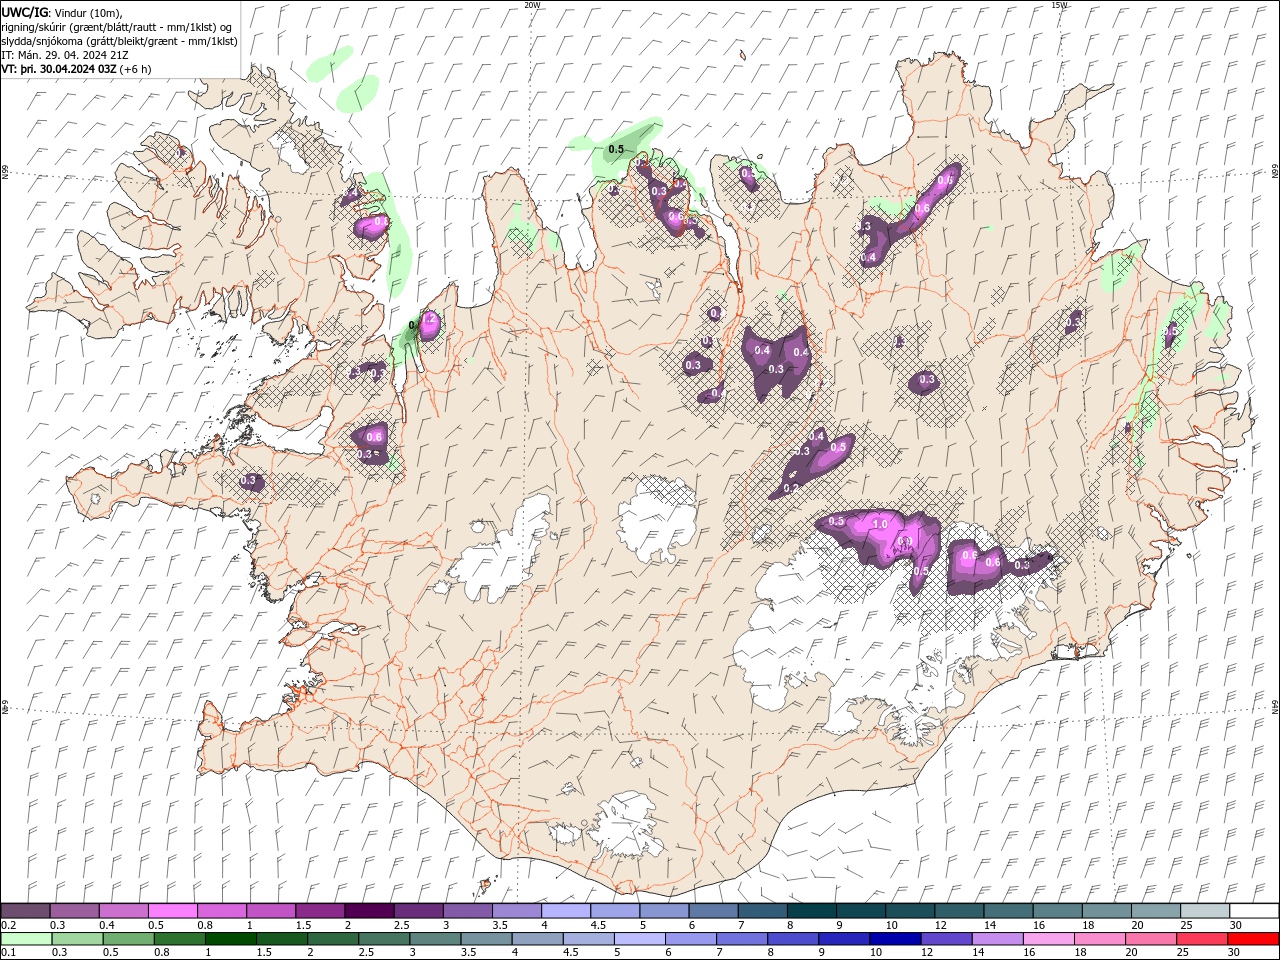Click the 0.1–0.3 palest green swatch in lower legend row
1280x960 pixels.
pyautogui.click(x=27, y=939)
